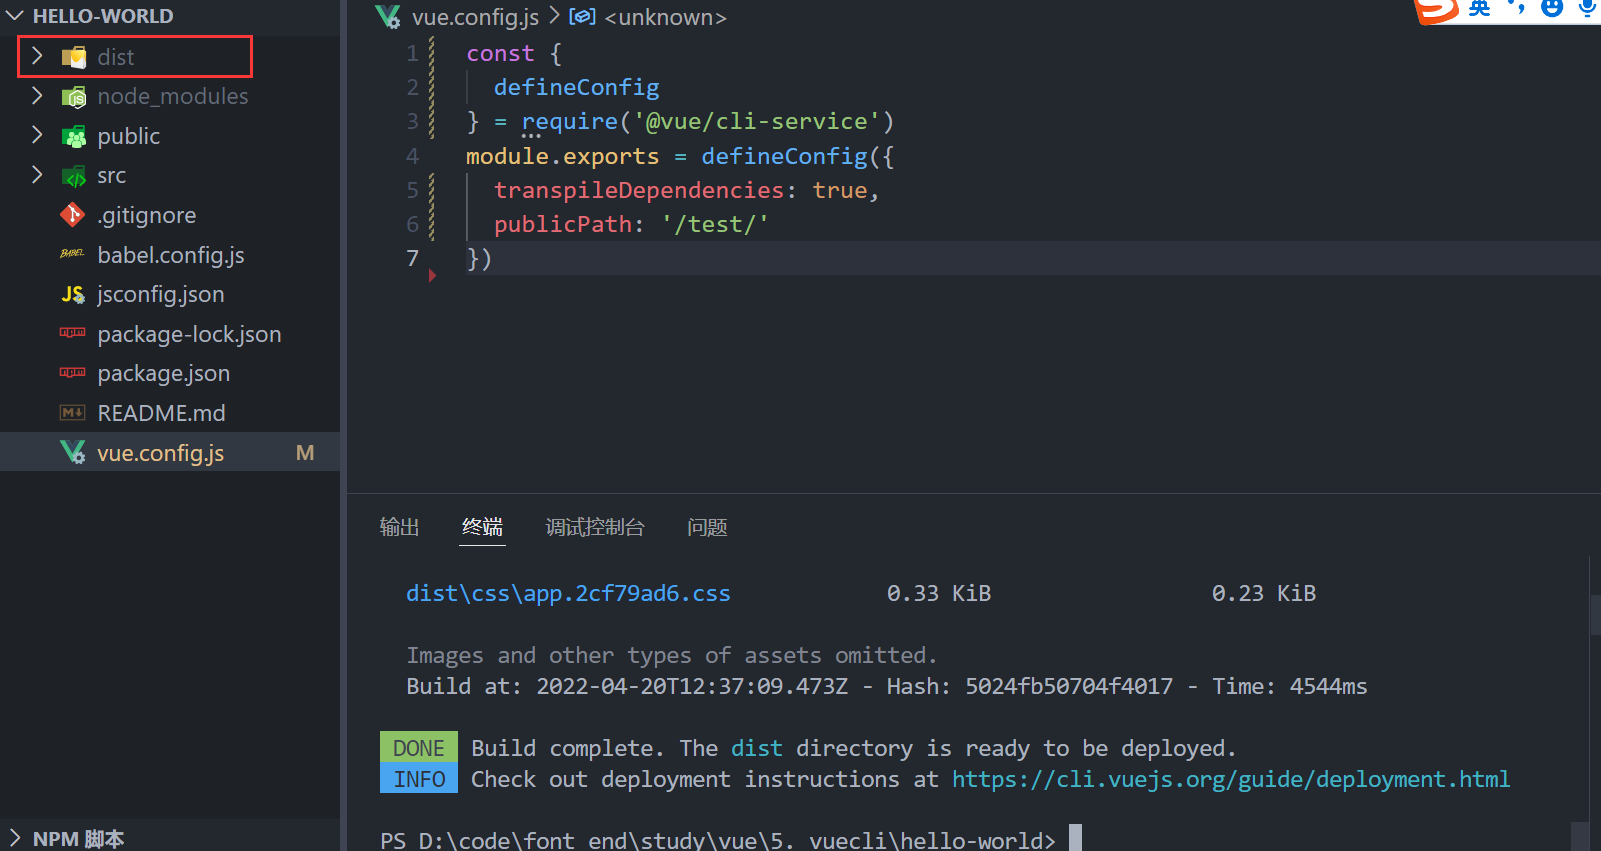Click the Hash value 5024fb50704f4017
The height and width of the screenshot is (851, 1601).
tap(1069, 686)
